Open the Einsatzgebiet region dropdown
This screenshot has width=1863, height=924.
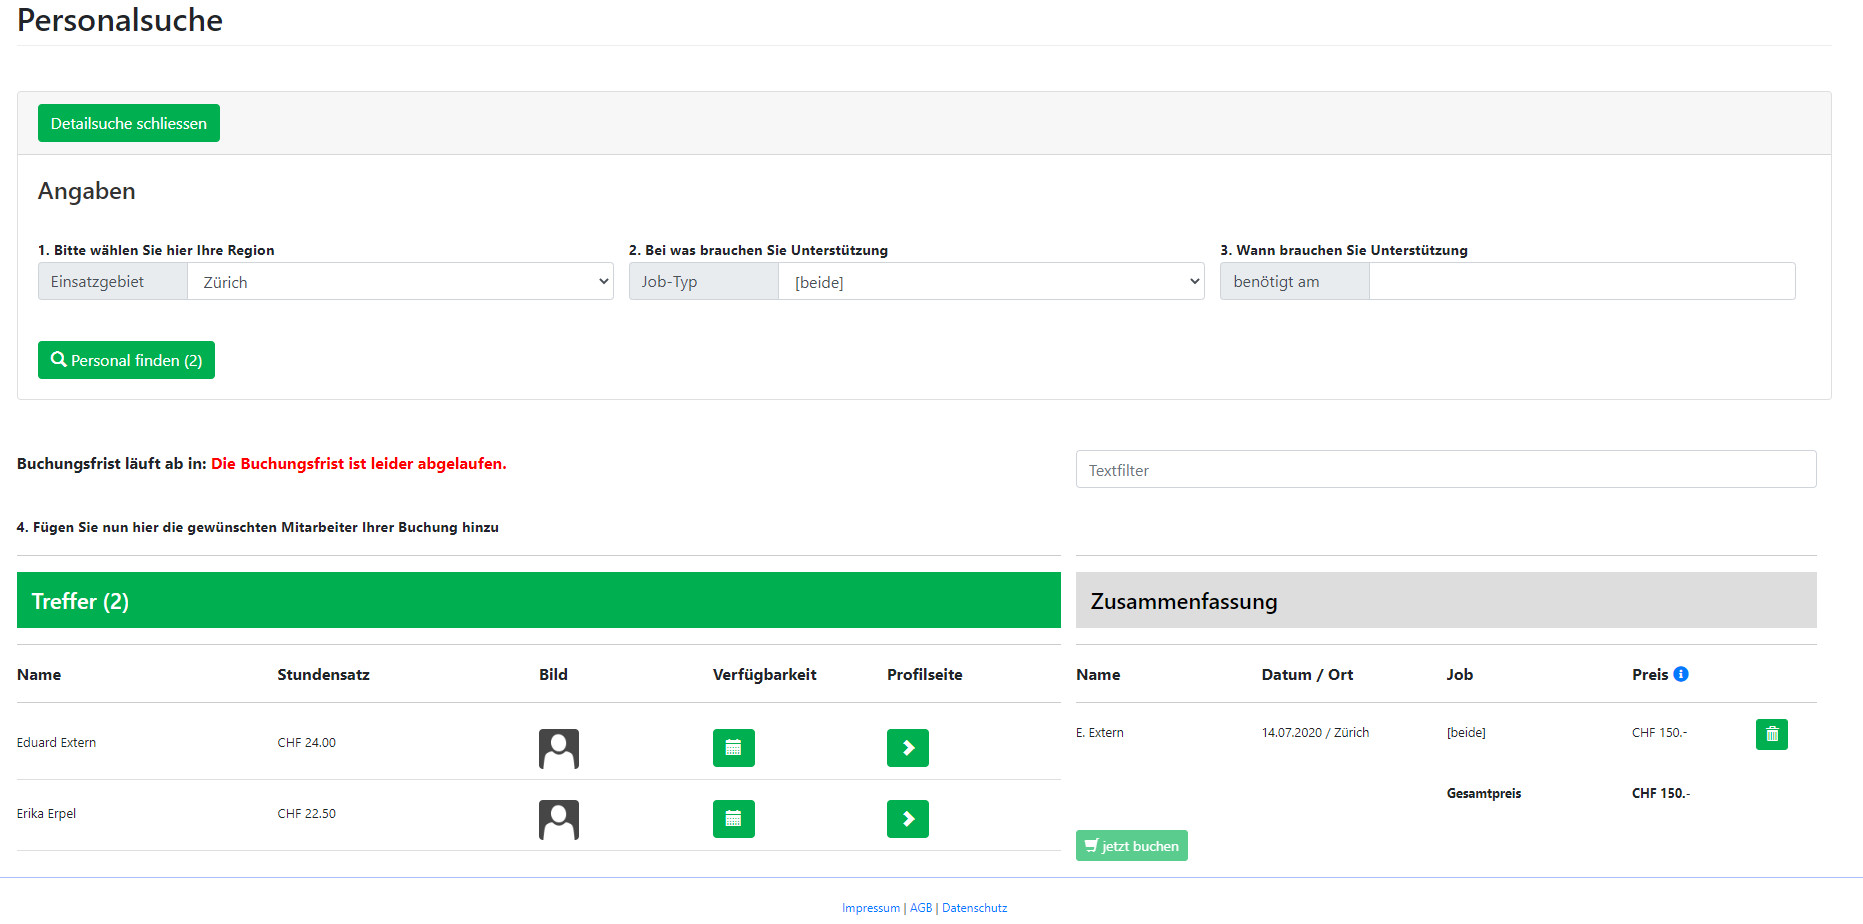pos(400,282)
